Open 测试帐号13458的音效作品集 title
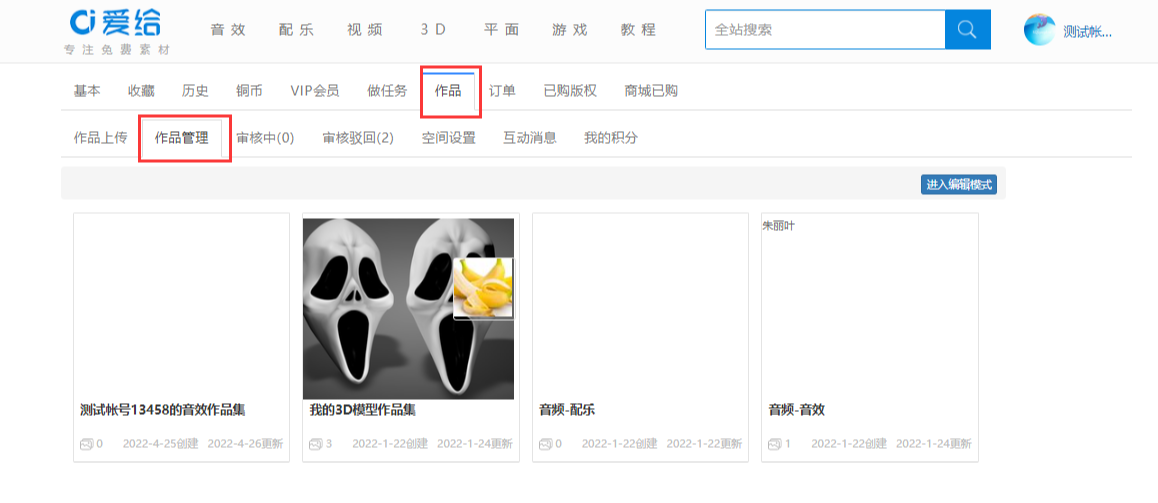 [162, 410]
